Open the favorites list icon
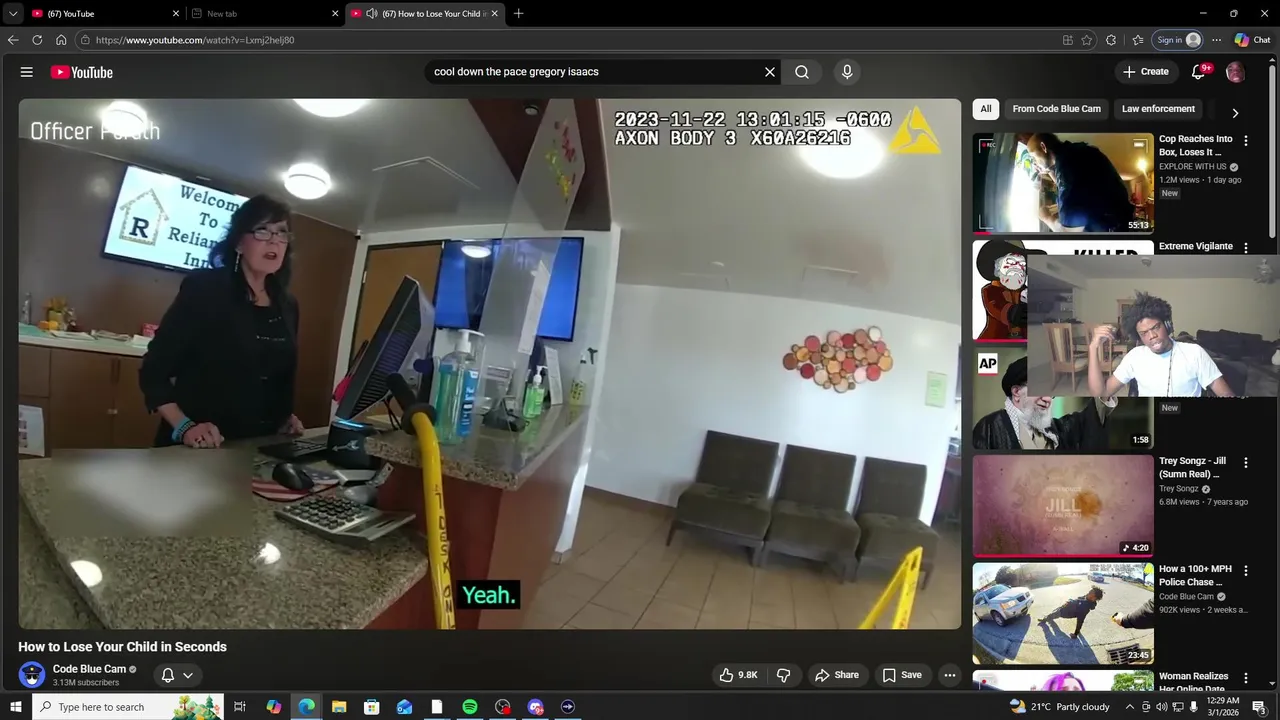 (x=1138, y=40)
